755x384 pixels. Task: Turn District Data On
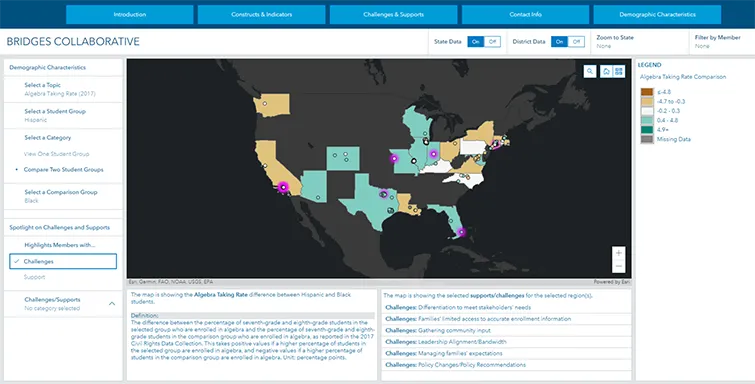coord(559,42)
